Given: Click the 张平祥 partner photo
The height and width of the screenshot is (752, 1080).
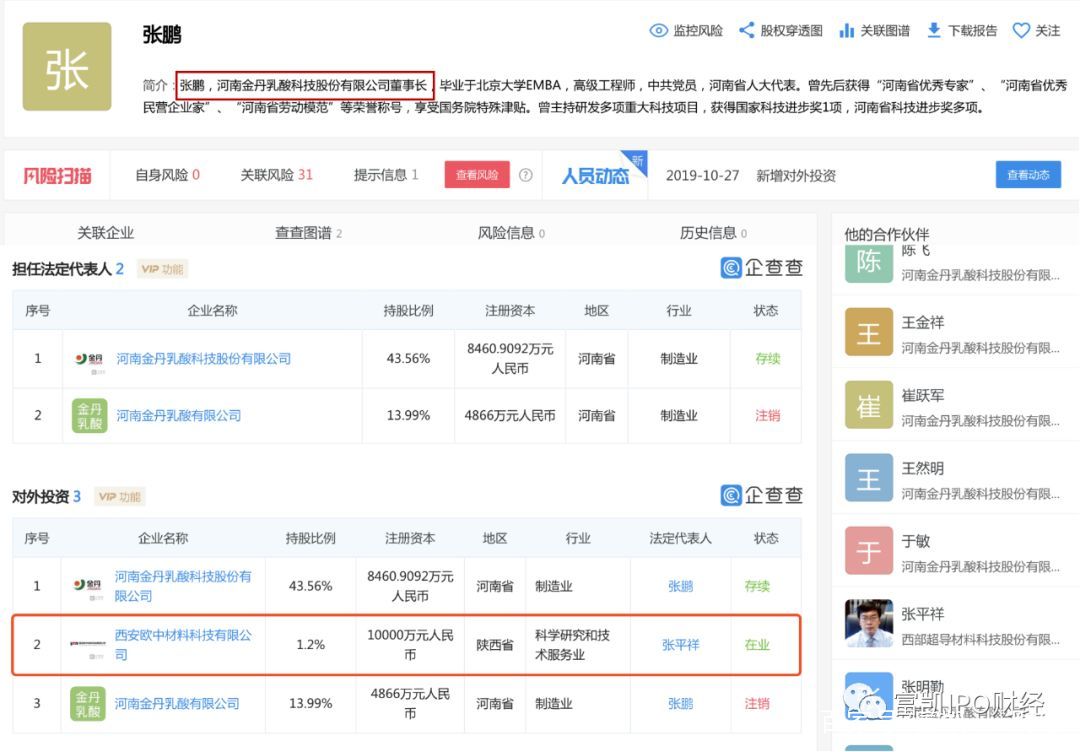Looking at the screenshot, I should click(x=869, y=624).
